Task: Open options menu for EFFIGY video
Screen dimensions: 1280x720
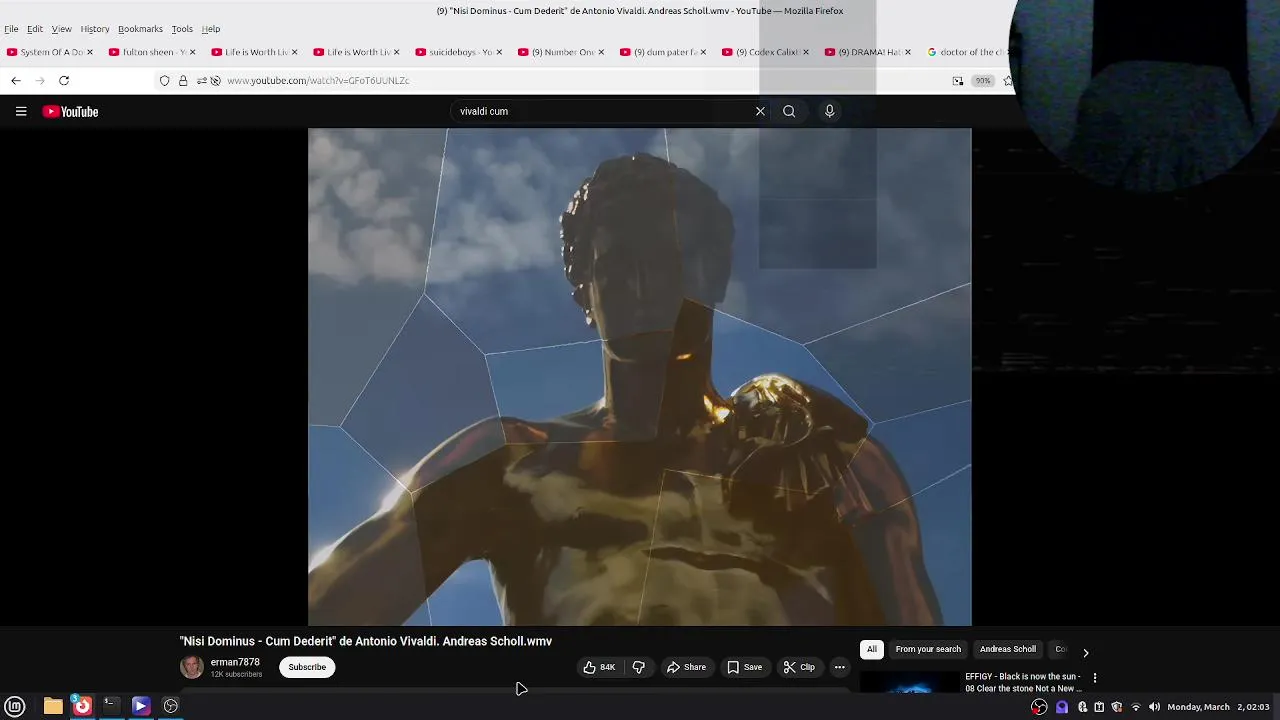Action: click(1095, 678)
